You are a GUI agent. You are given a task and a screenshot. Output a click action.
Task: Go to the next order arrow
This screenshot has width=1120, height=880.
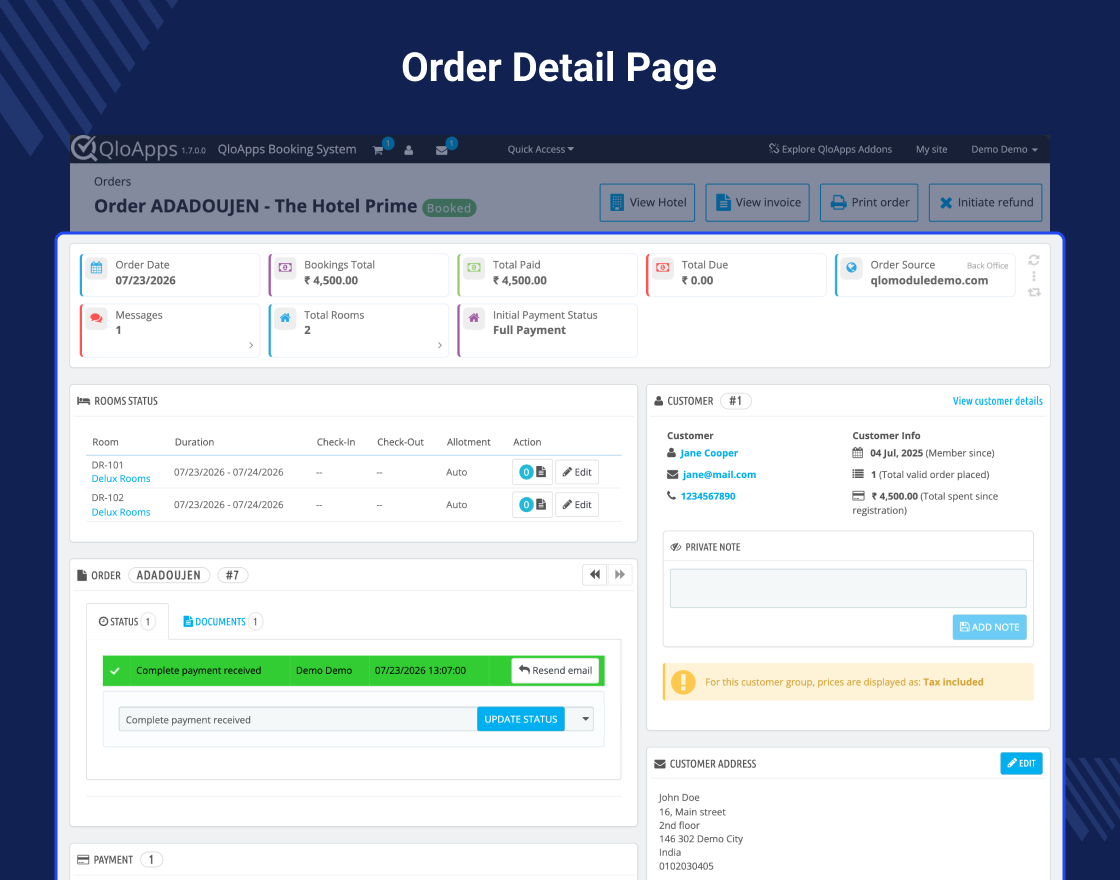pos(620,574)
